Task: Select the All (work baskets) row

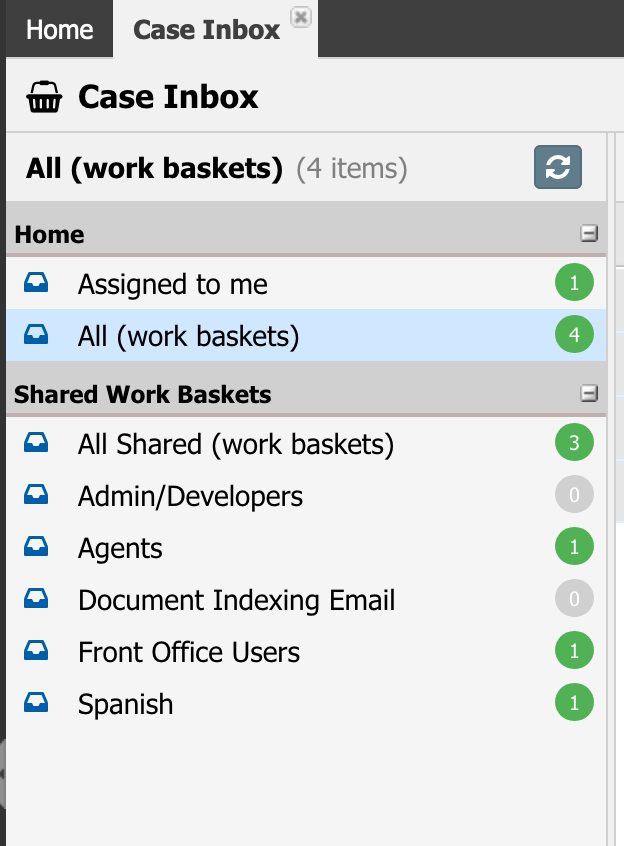Action: [306, 335]
